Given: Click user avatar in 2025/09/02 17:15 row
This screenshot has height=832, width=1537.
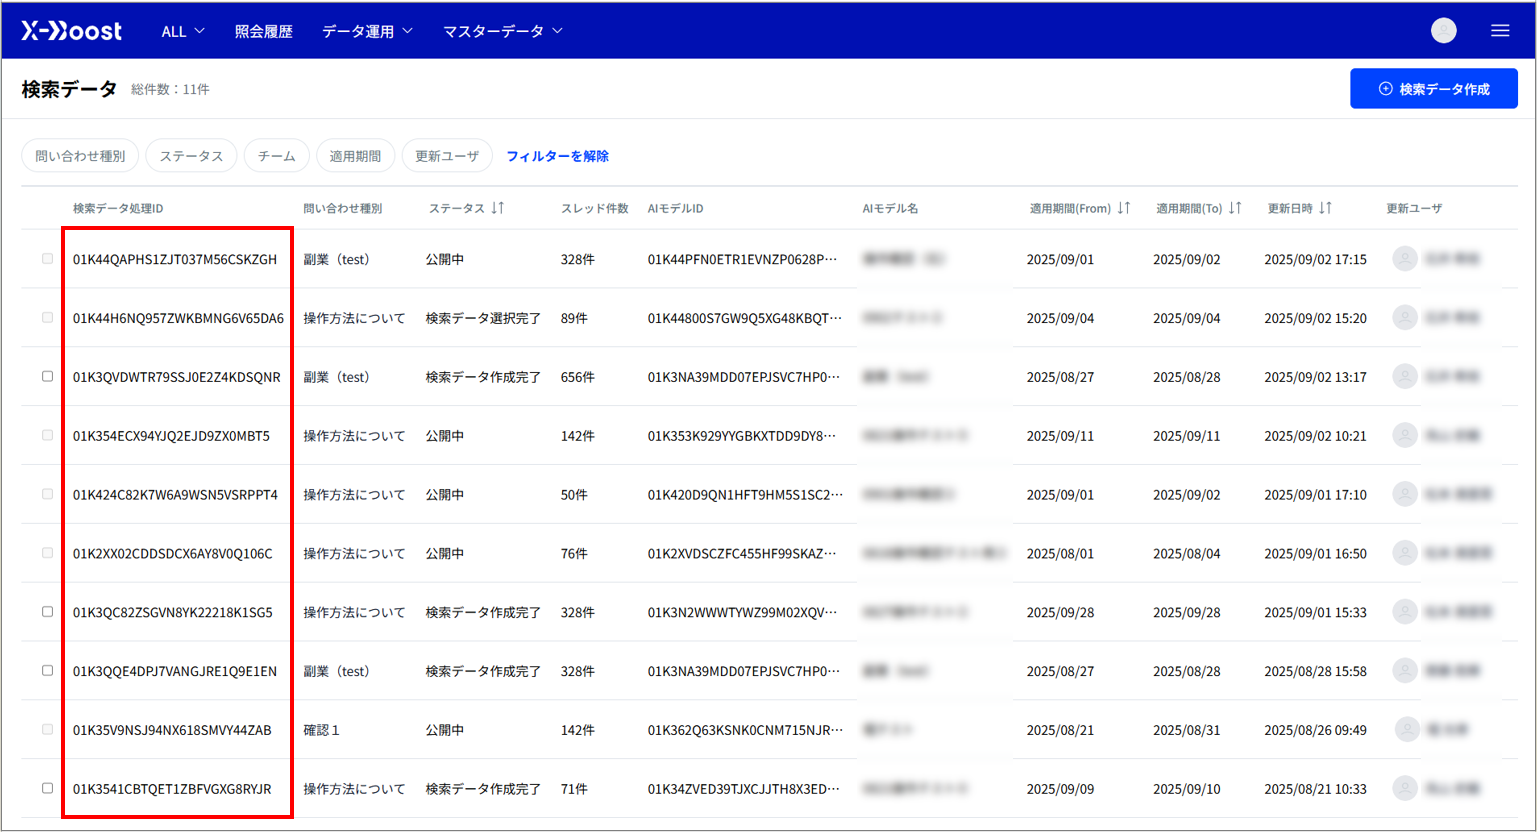Looking at the screenshot, I should click(1405, 259).
